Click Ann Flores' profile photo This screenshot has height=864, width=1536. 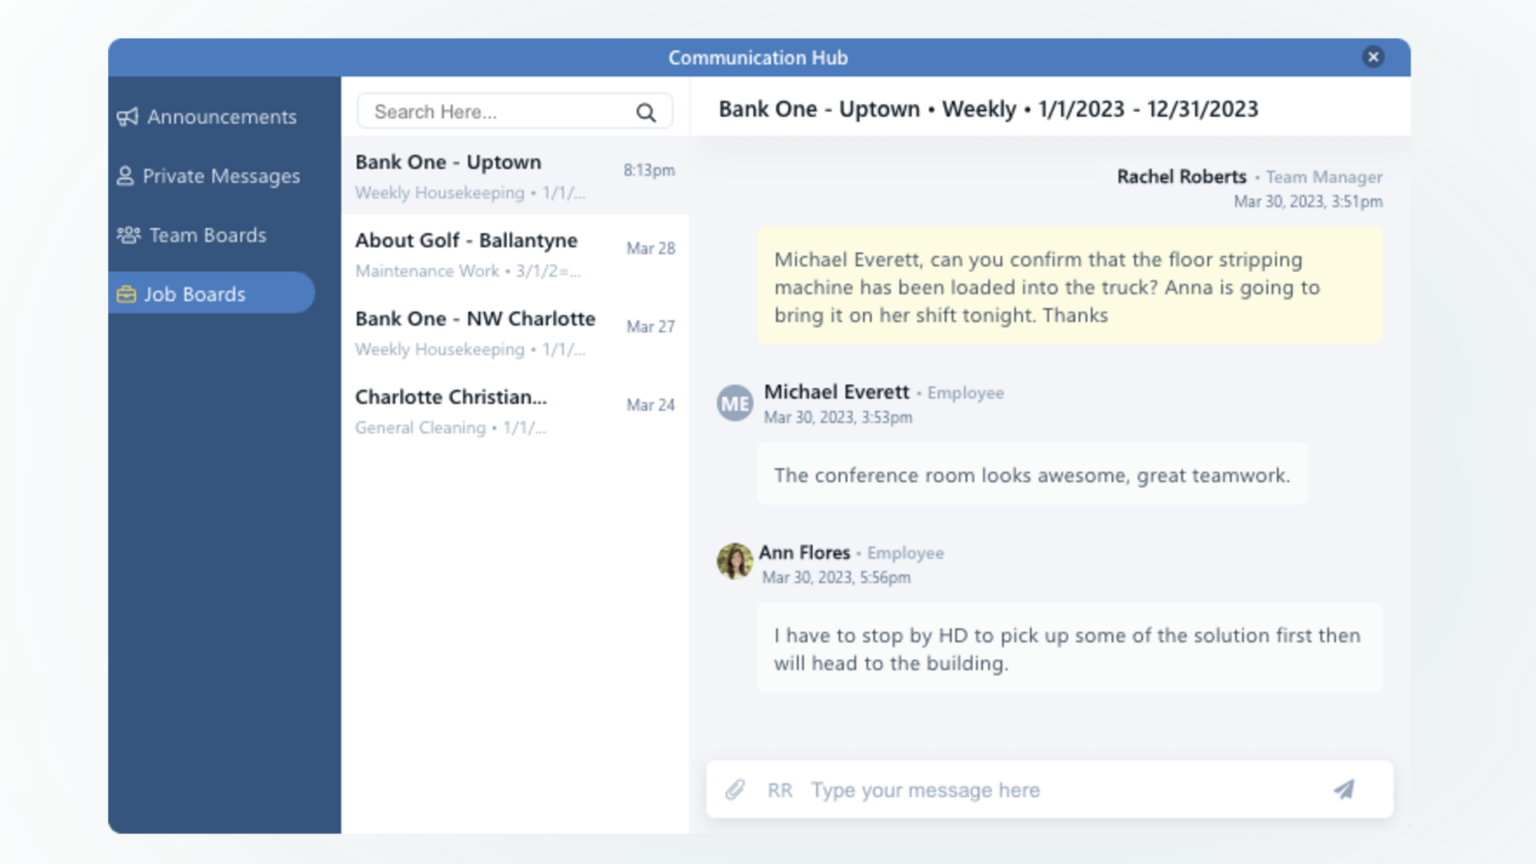click(x=735, y=562)
